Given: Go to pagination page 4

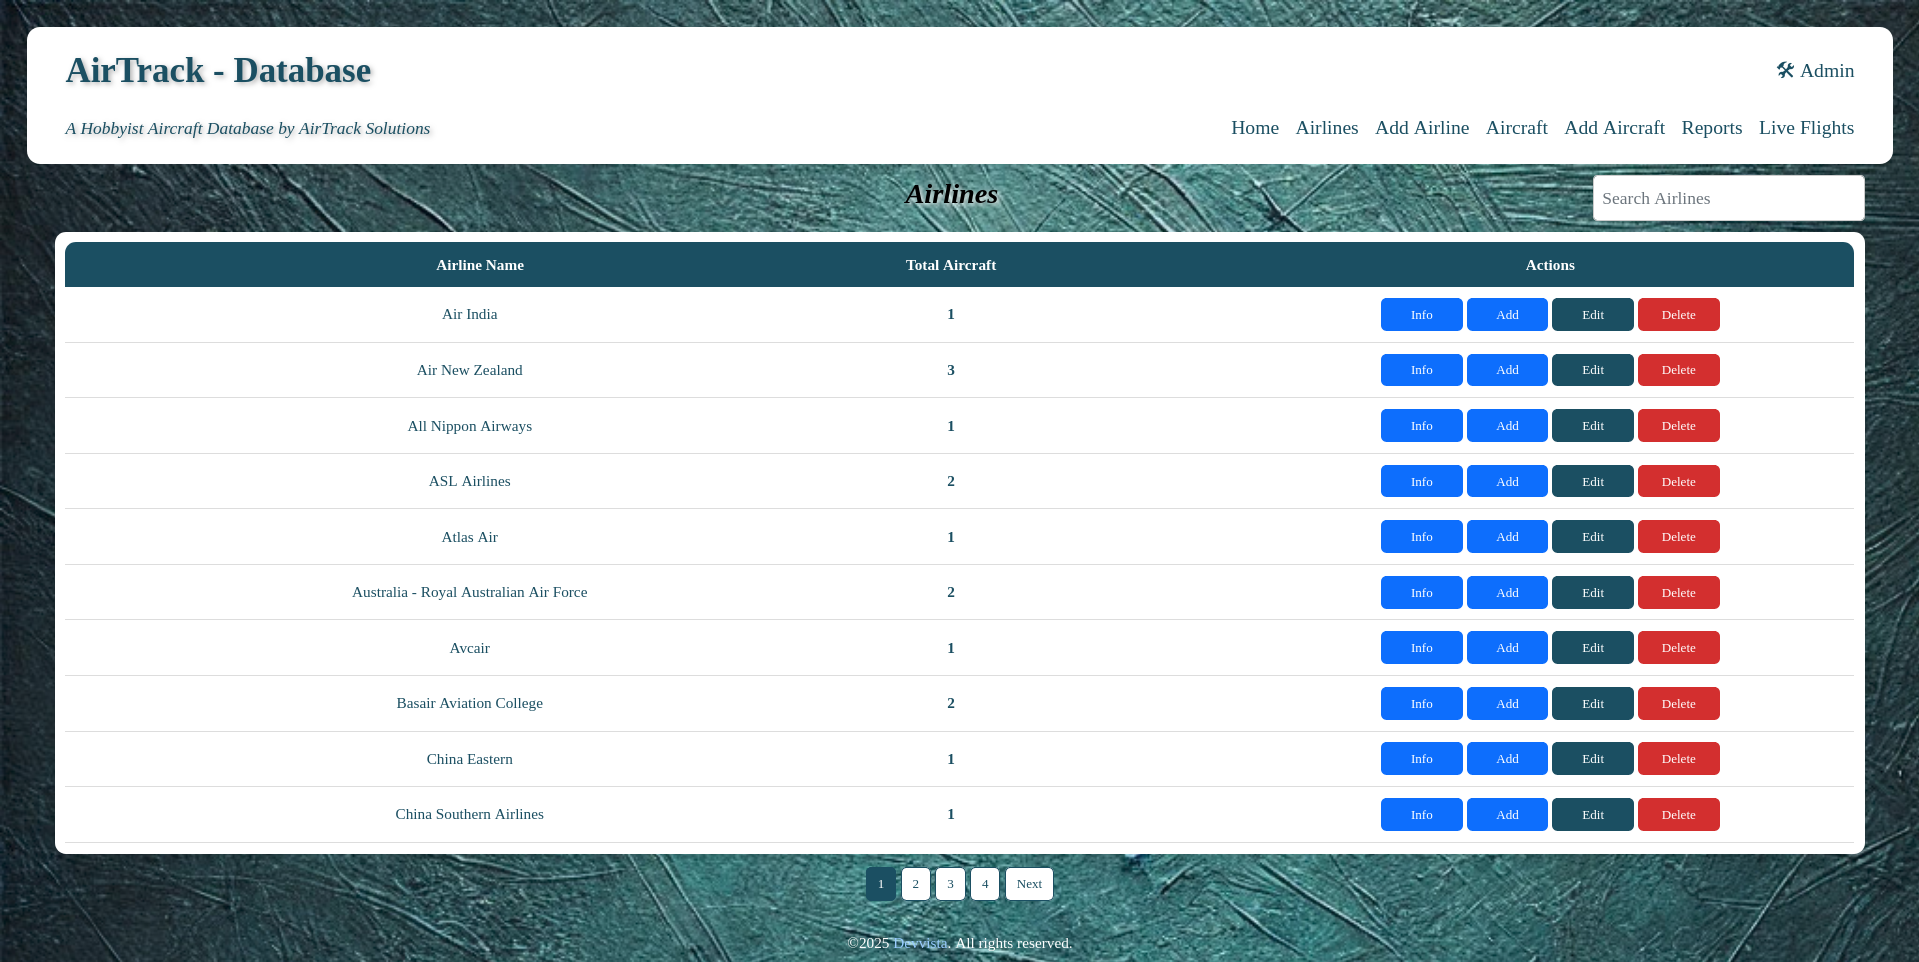Looking at the screenshot, I should 985,884.
